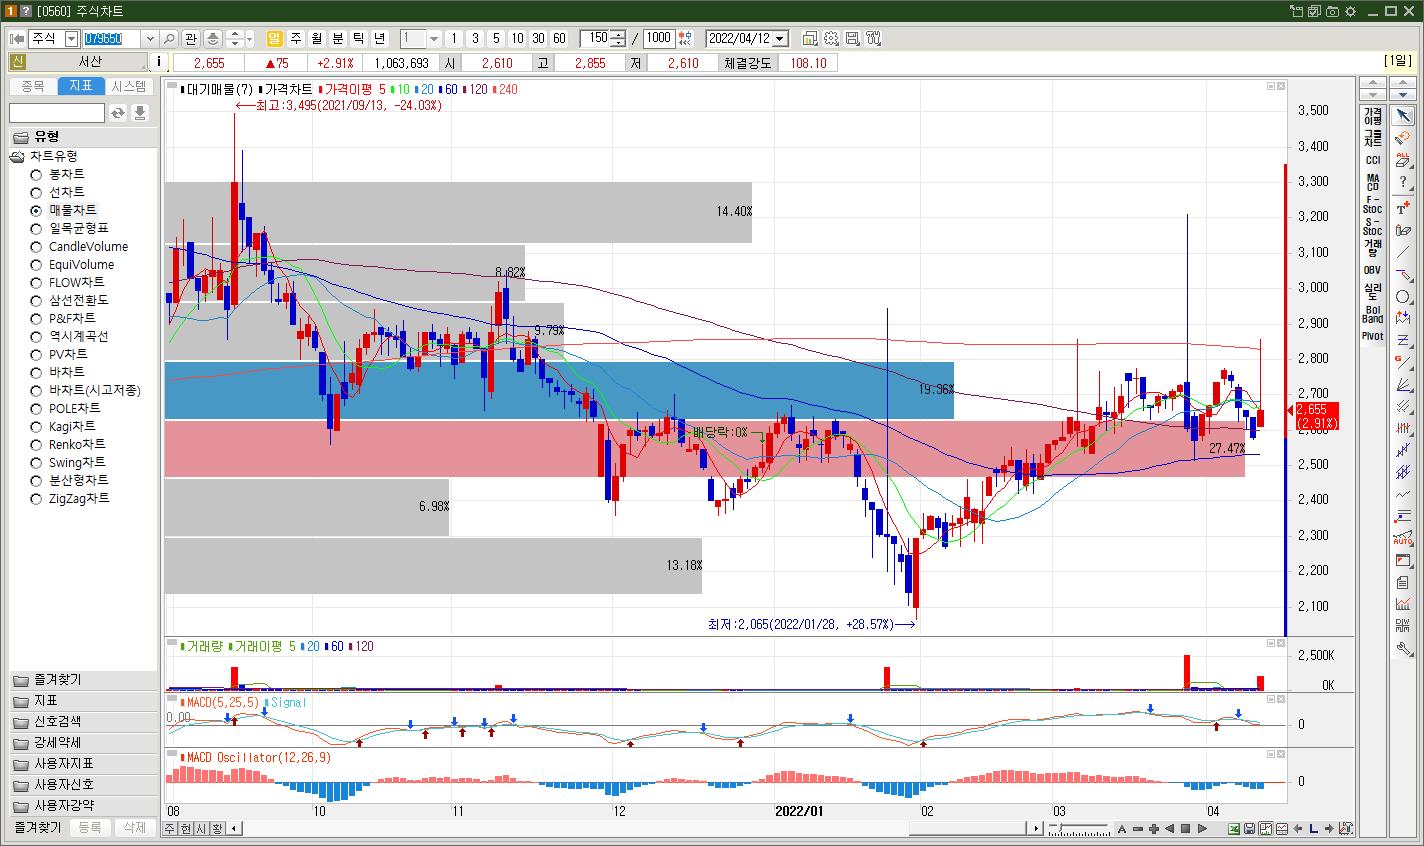1424x846 pixels.
Task: Add the OBV indicator from right panel
Action: coord(1372,270)
